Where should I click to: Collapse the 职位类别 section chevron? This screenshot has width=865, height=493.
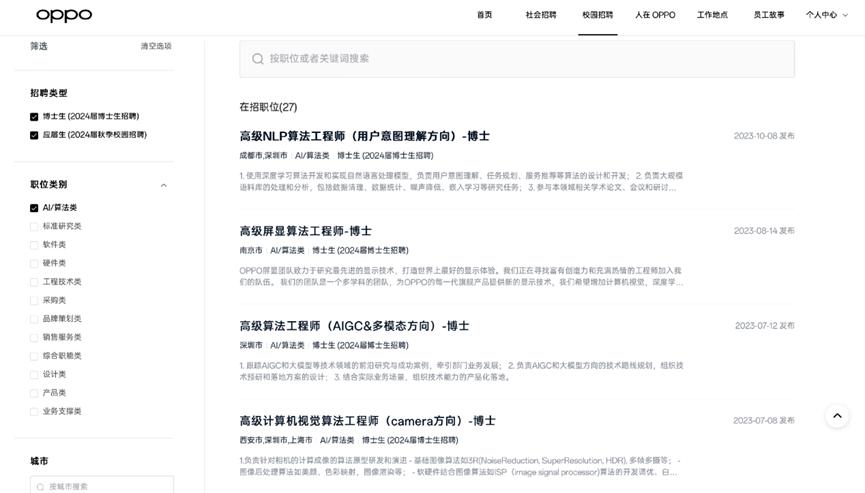coord(164,185)
